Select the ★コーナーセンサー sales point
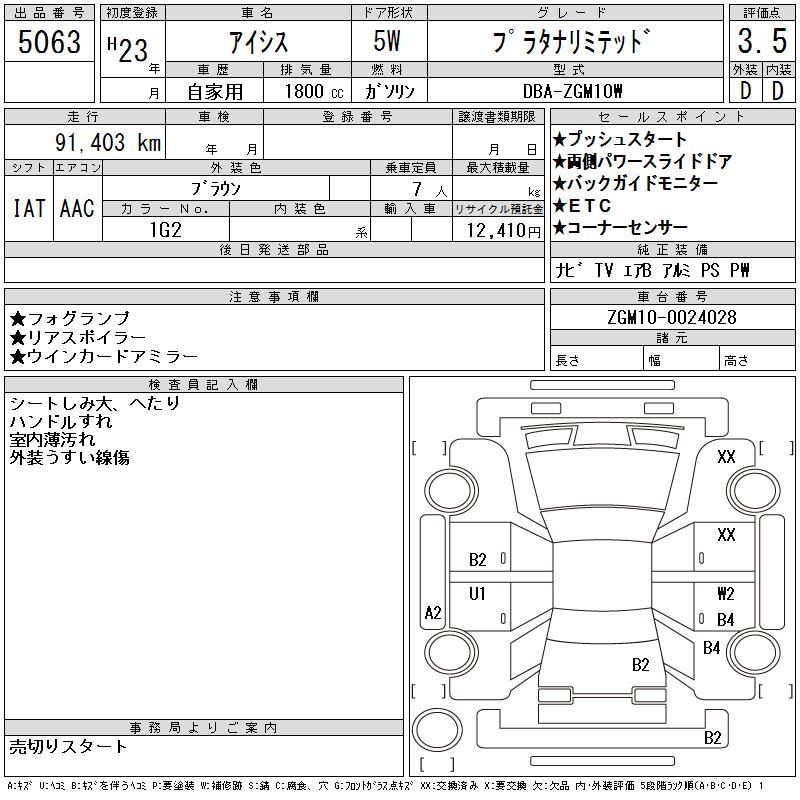The image size is (800, 800). (x=620, y=228)
